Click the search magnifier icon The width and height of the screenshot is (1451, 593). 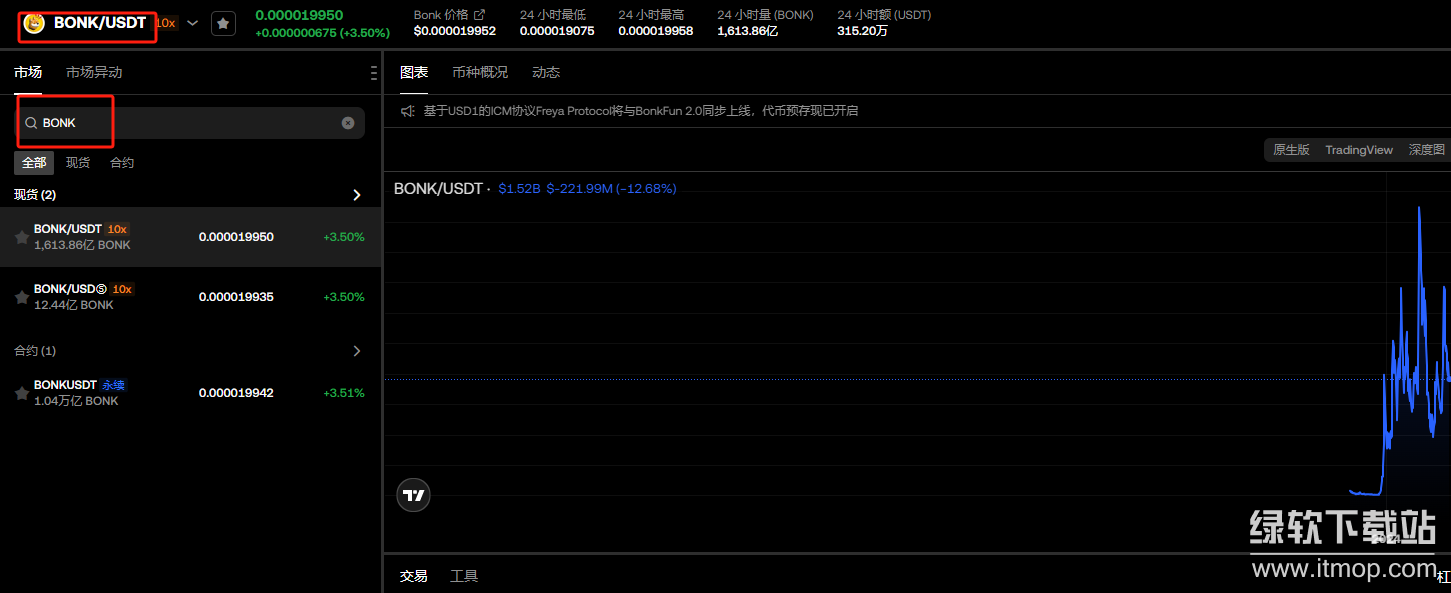point(31,123)
